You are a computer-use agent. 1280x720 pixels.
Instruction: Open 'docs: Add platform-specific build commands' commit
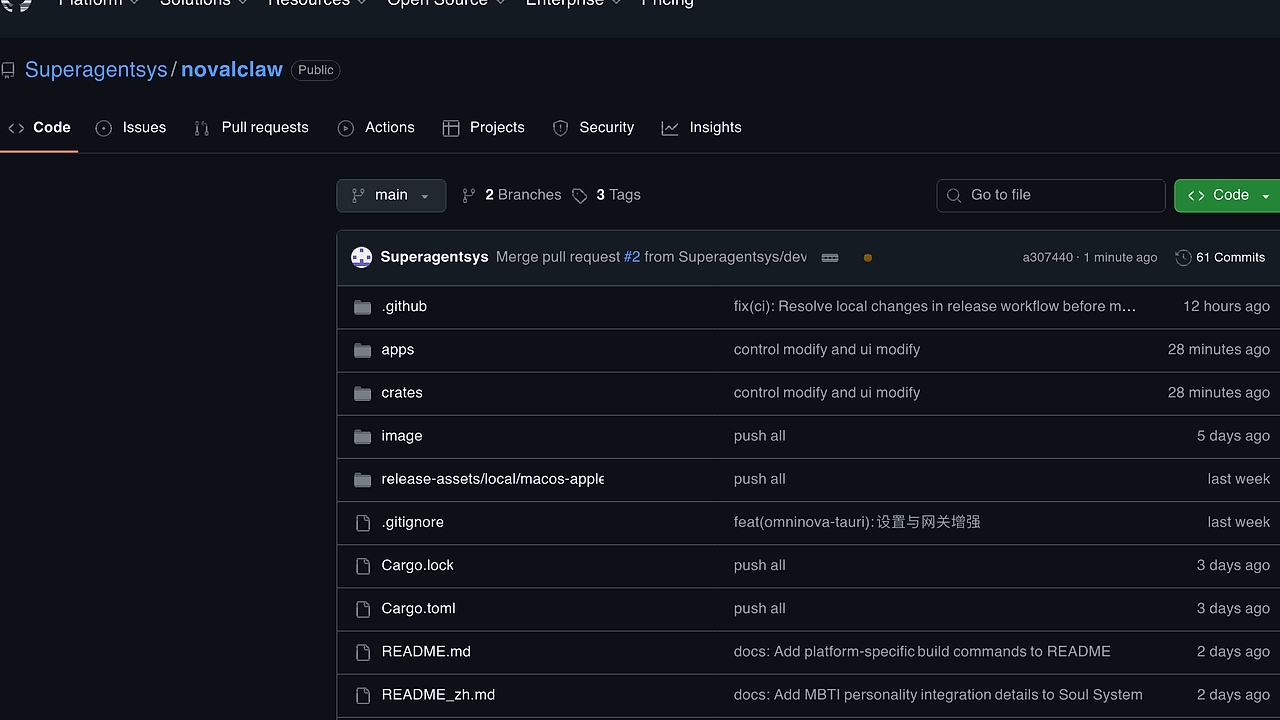click(x=922, y=651)
